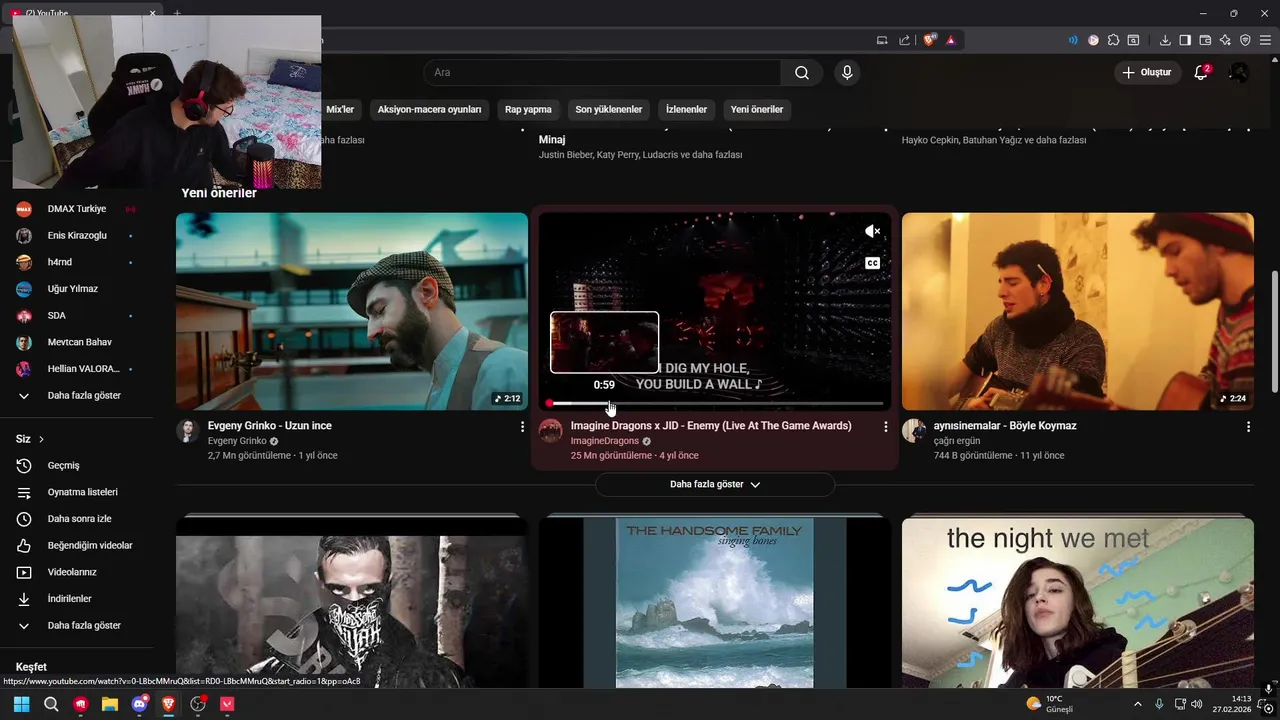1280x720 pixels.
Task: Open Discord from taskbar
Action: [x=140, y=704]
